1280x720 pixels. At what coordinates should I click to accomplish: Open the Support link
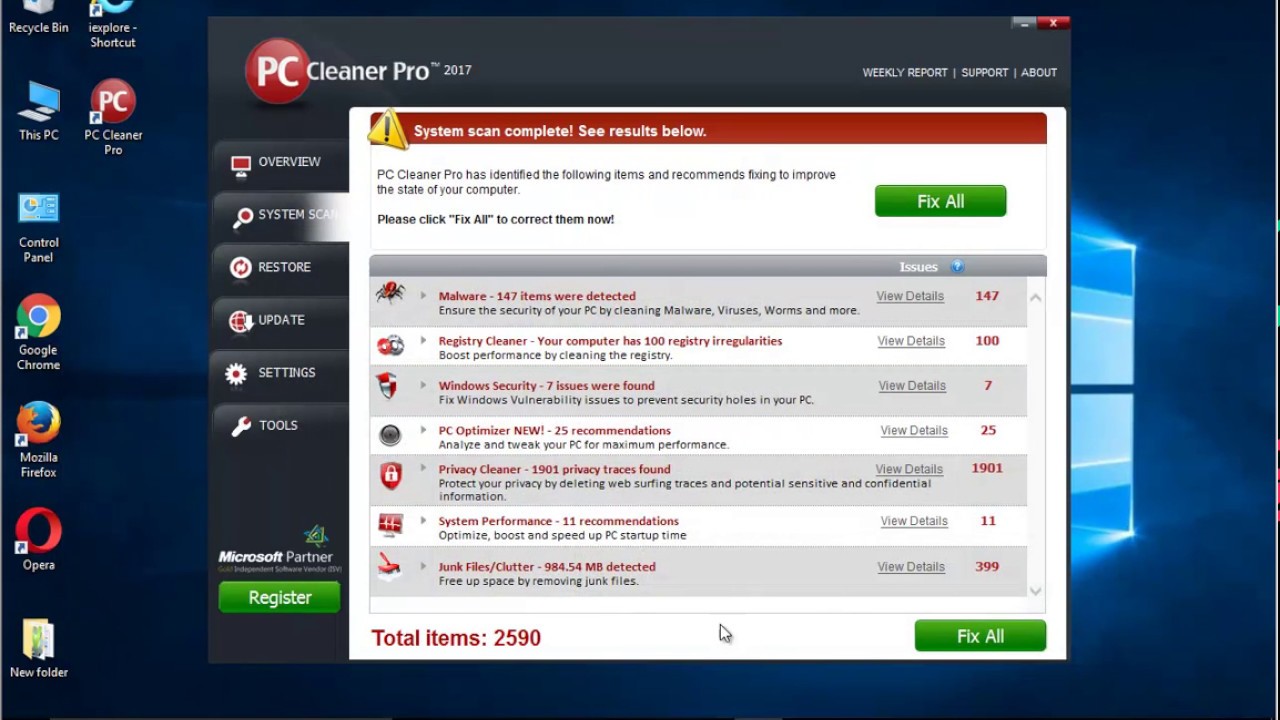click(984, 73)
